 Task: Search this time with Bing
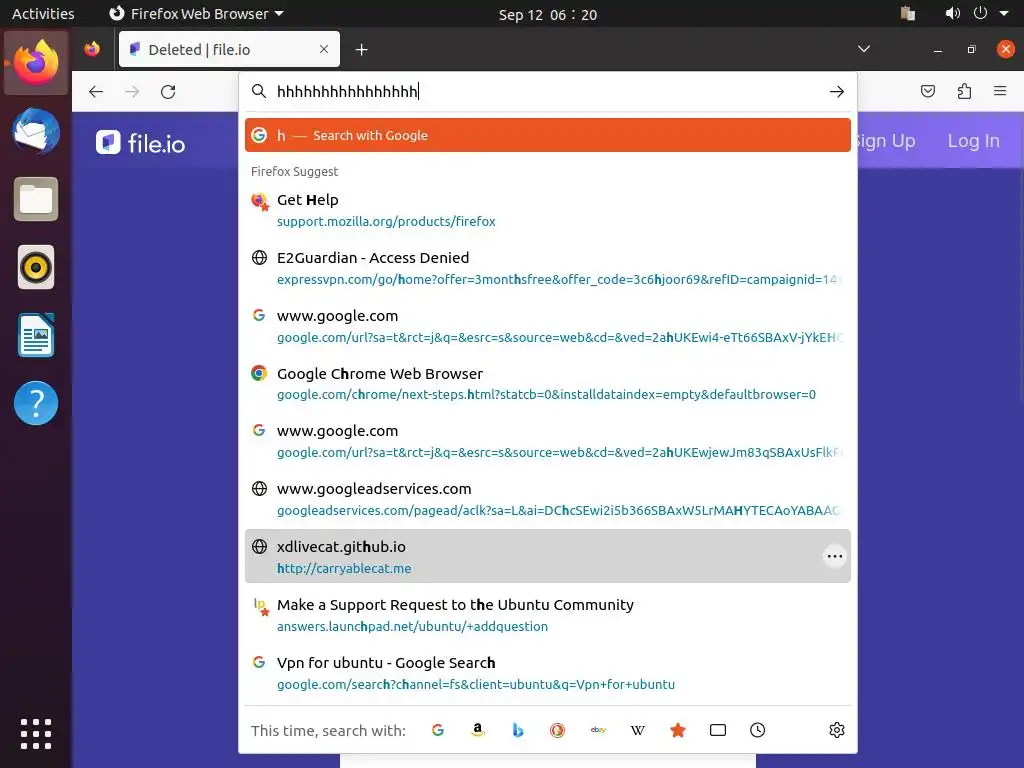click(x=517, y=730)
